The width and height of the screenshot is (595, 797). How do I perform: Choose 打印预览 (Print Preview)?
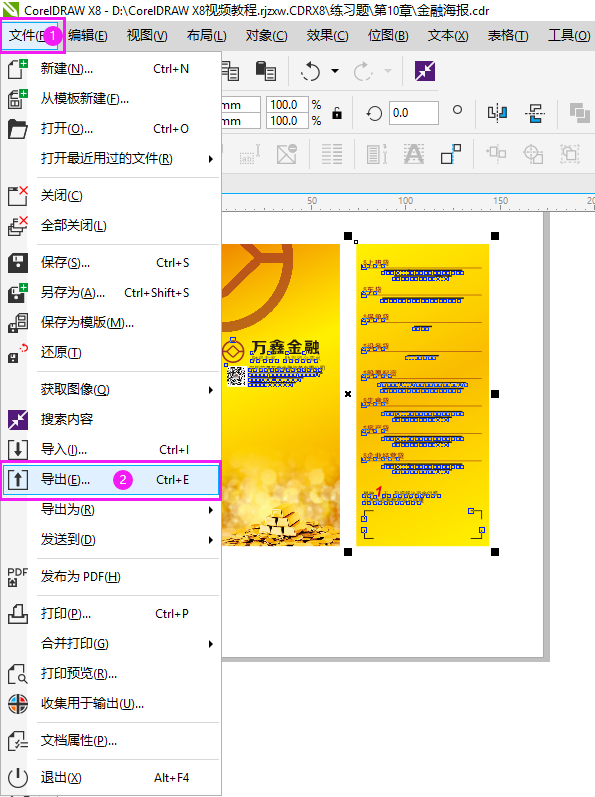click(x=111, y=674)
